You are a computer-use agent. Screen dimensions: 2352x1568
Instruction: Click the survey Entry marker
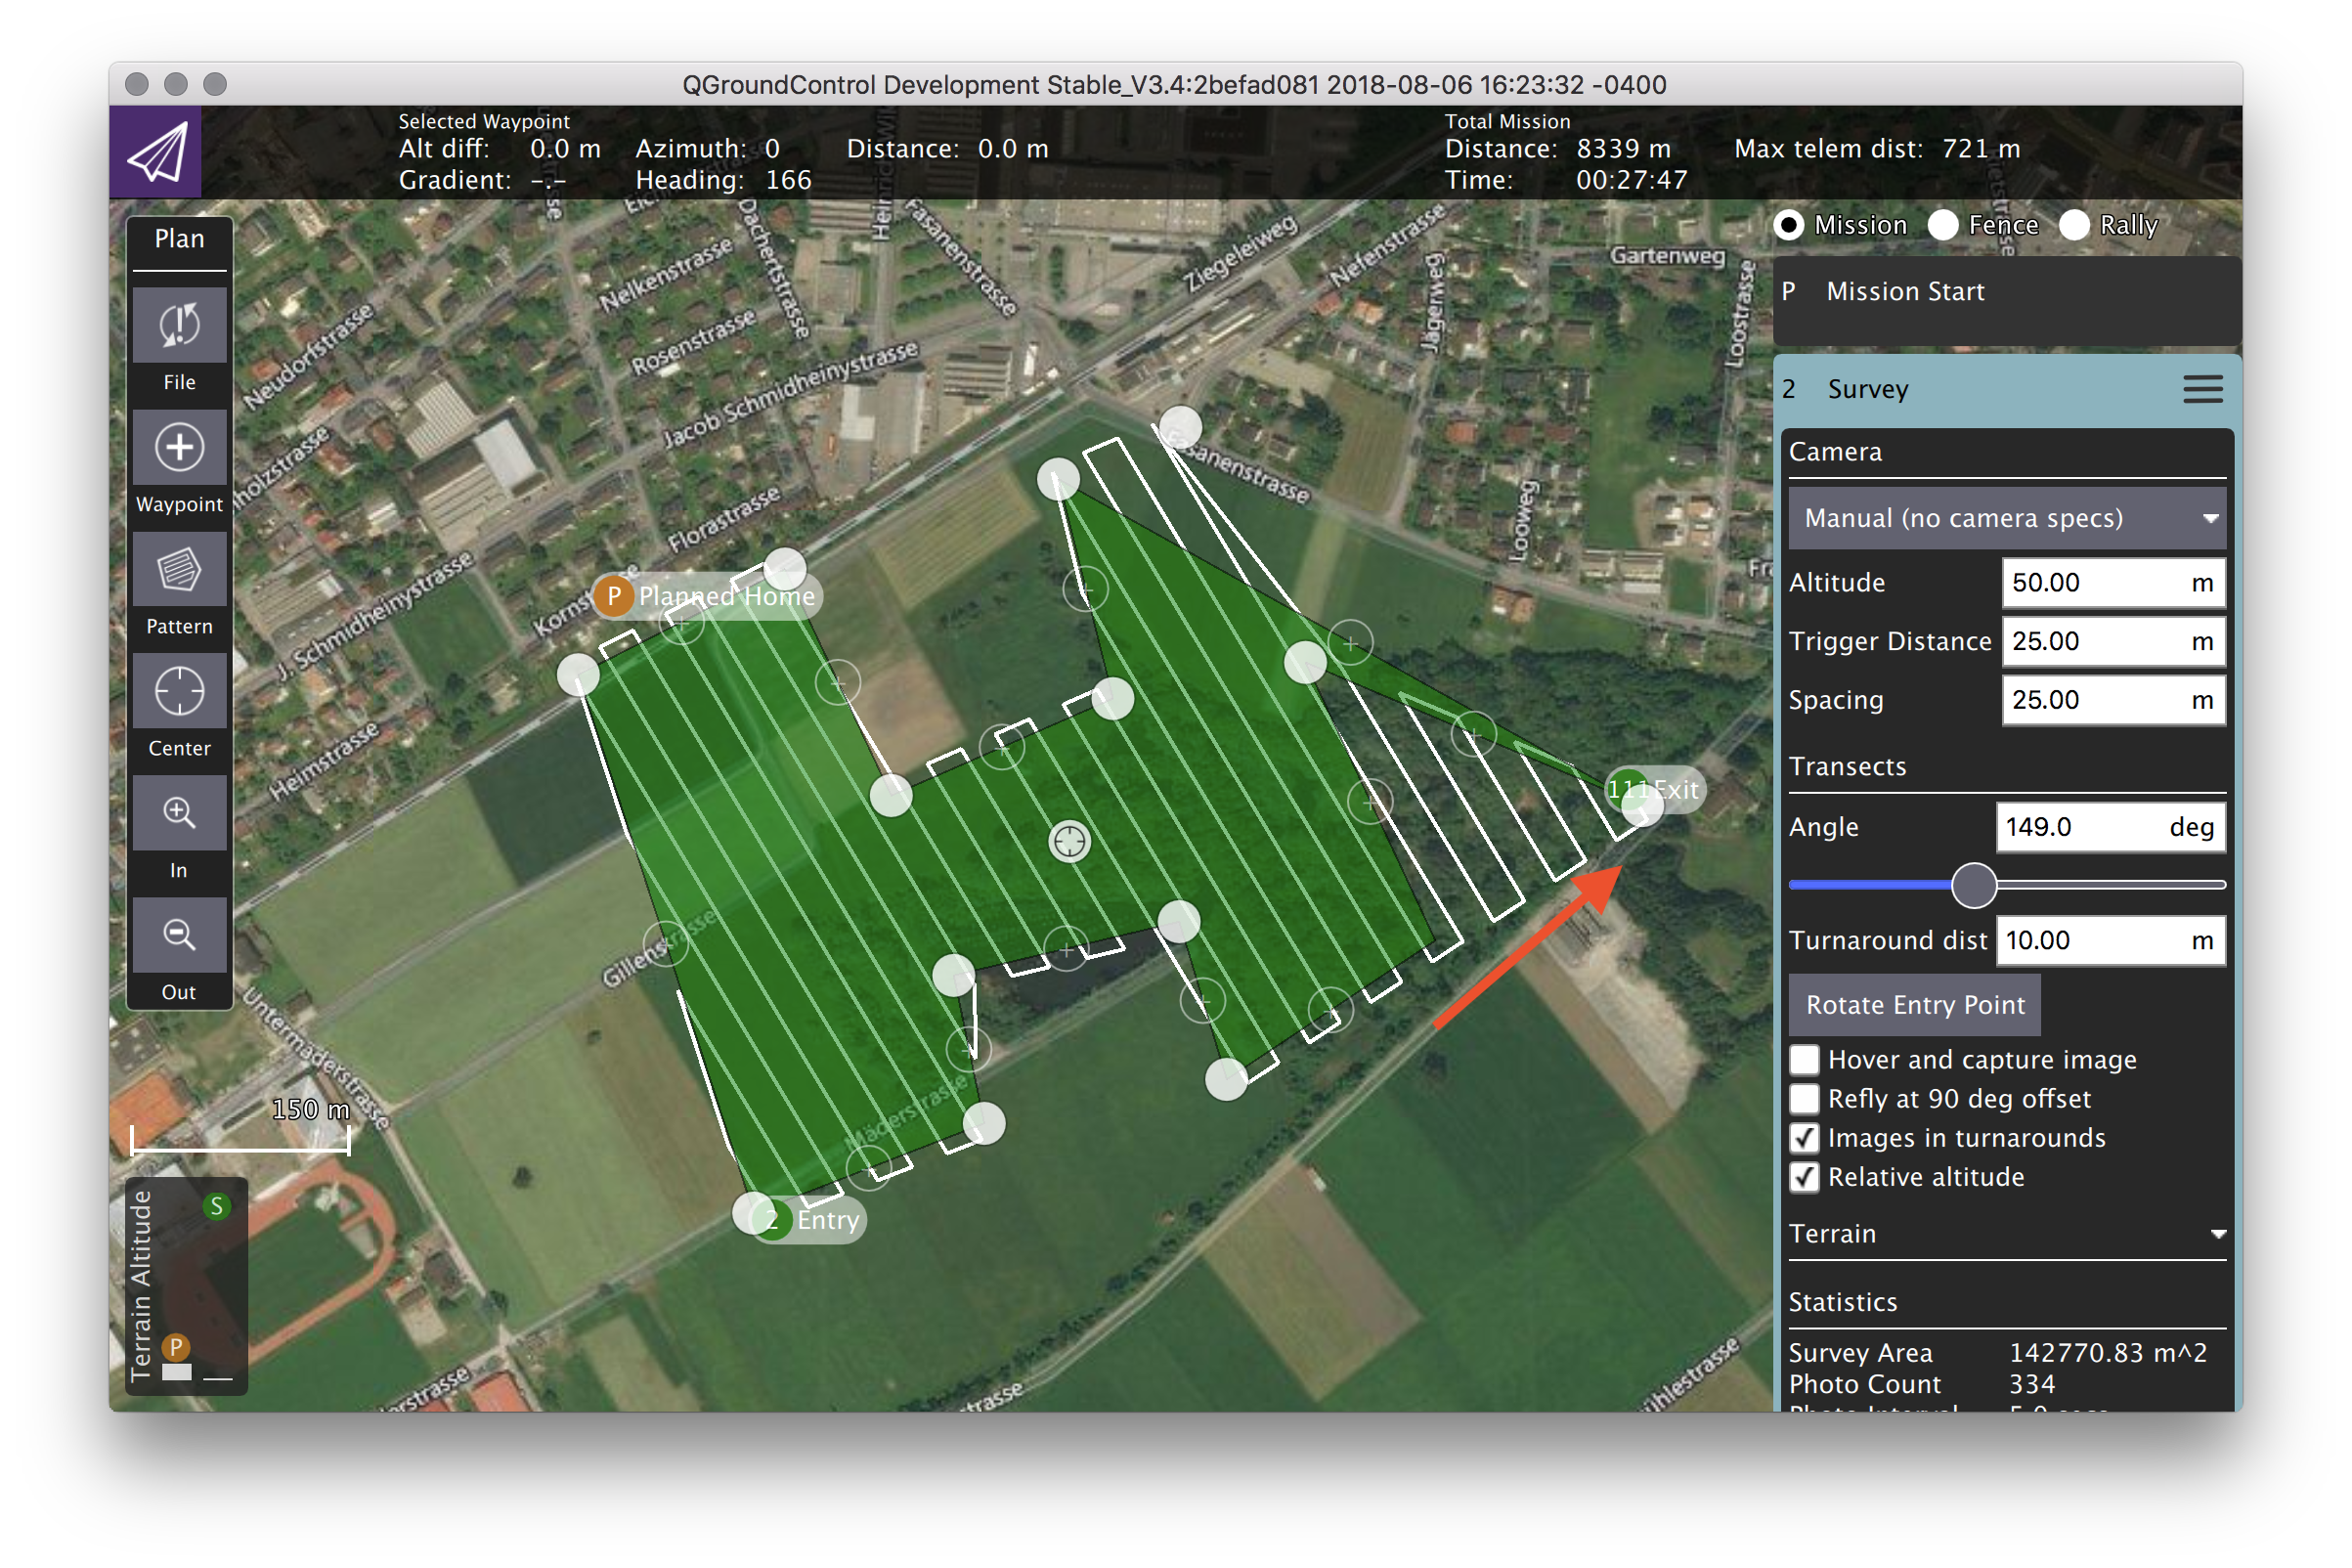point(809,1220)
